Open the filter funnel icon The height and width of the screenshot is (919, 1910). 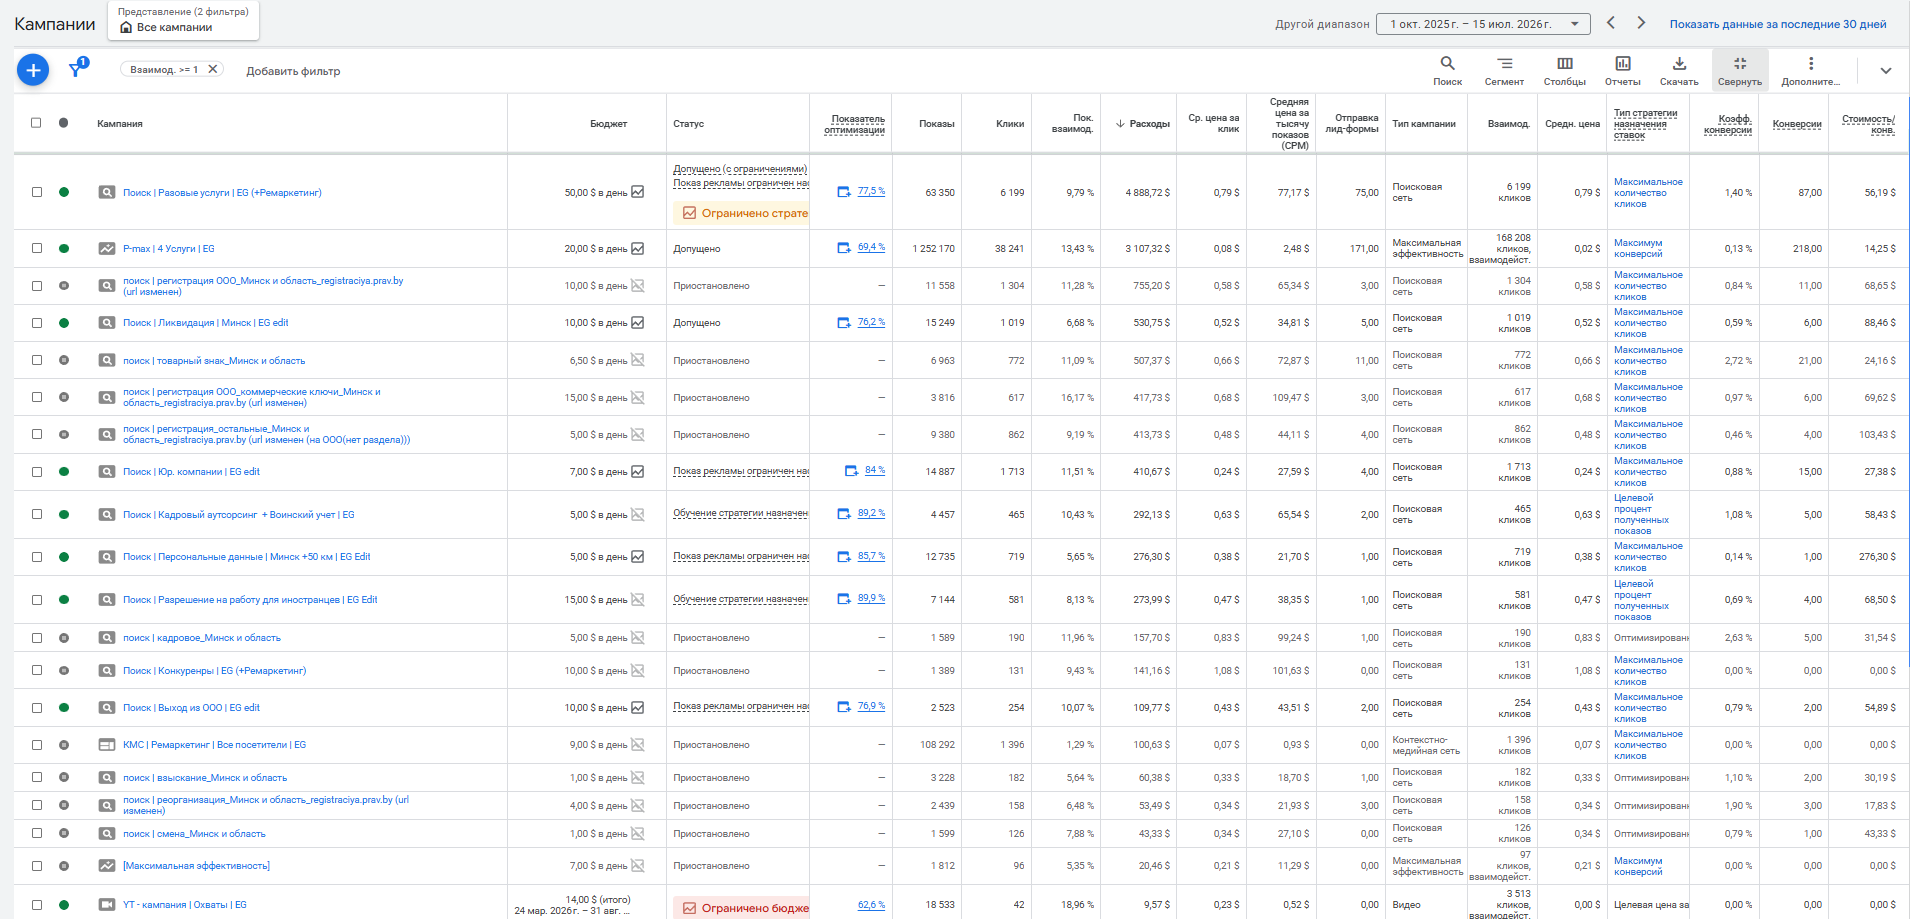[77, 68]
